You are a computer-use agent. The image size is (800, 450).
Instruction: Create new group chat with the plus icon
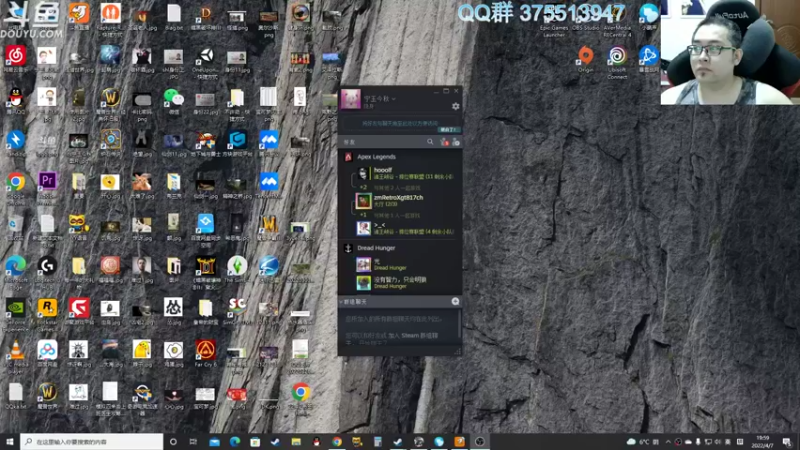tap(455, 302)
